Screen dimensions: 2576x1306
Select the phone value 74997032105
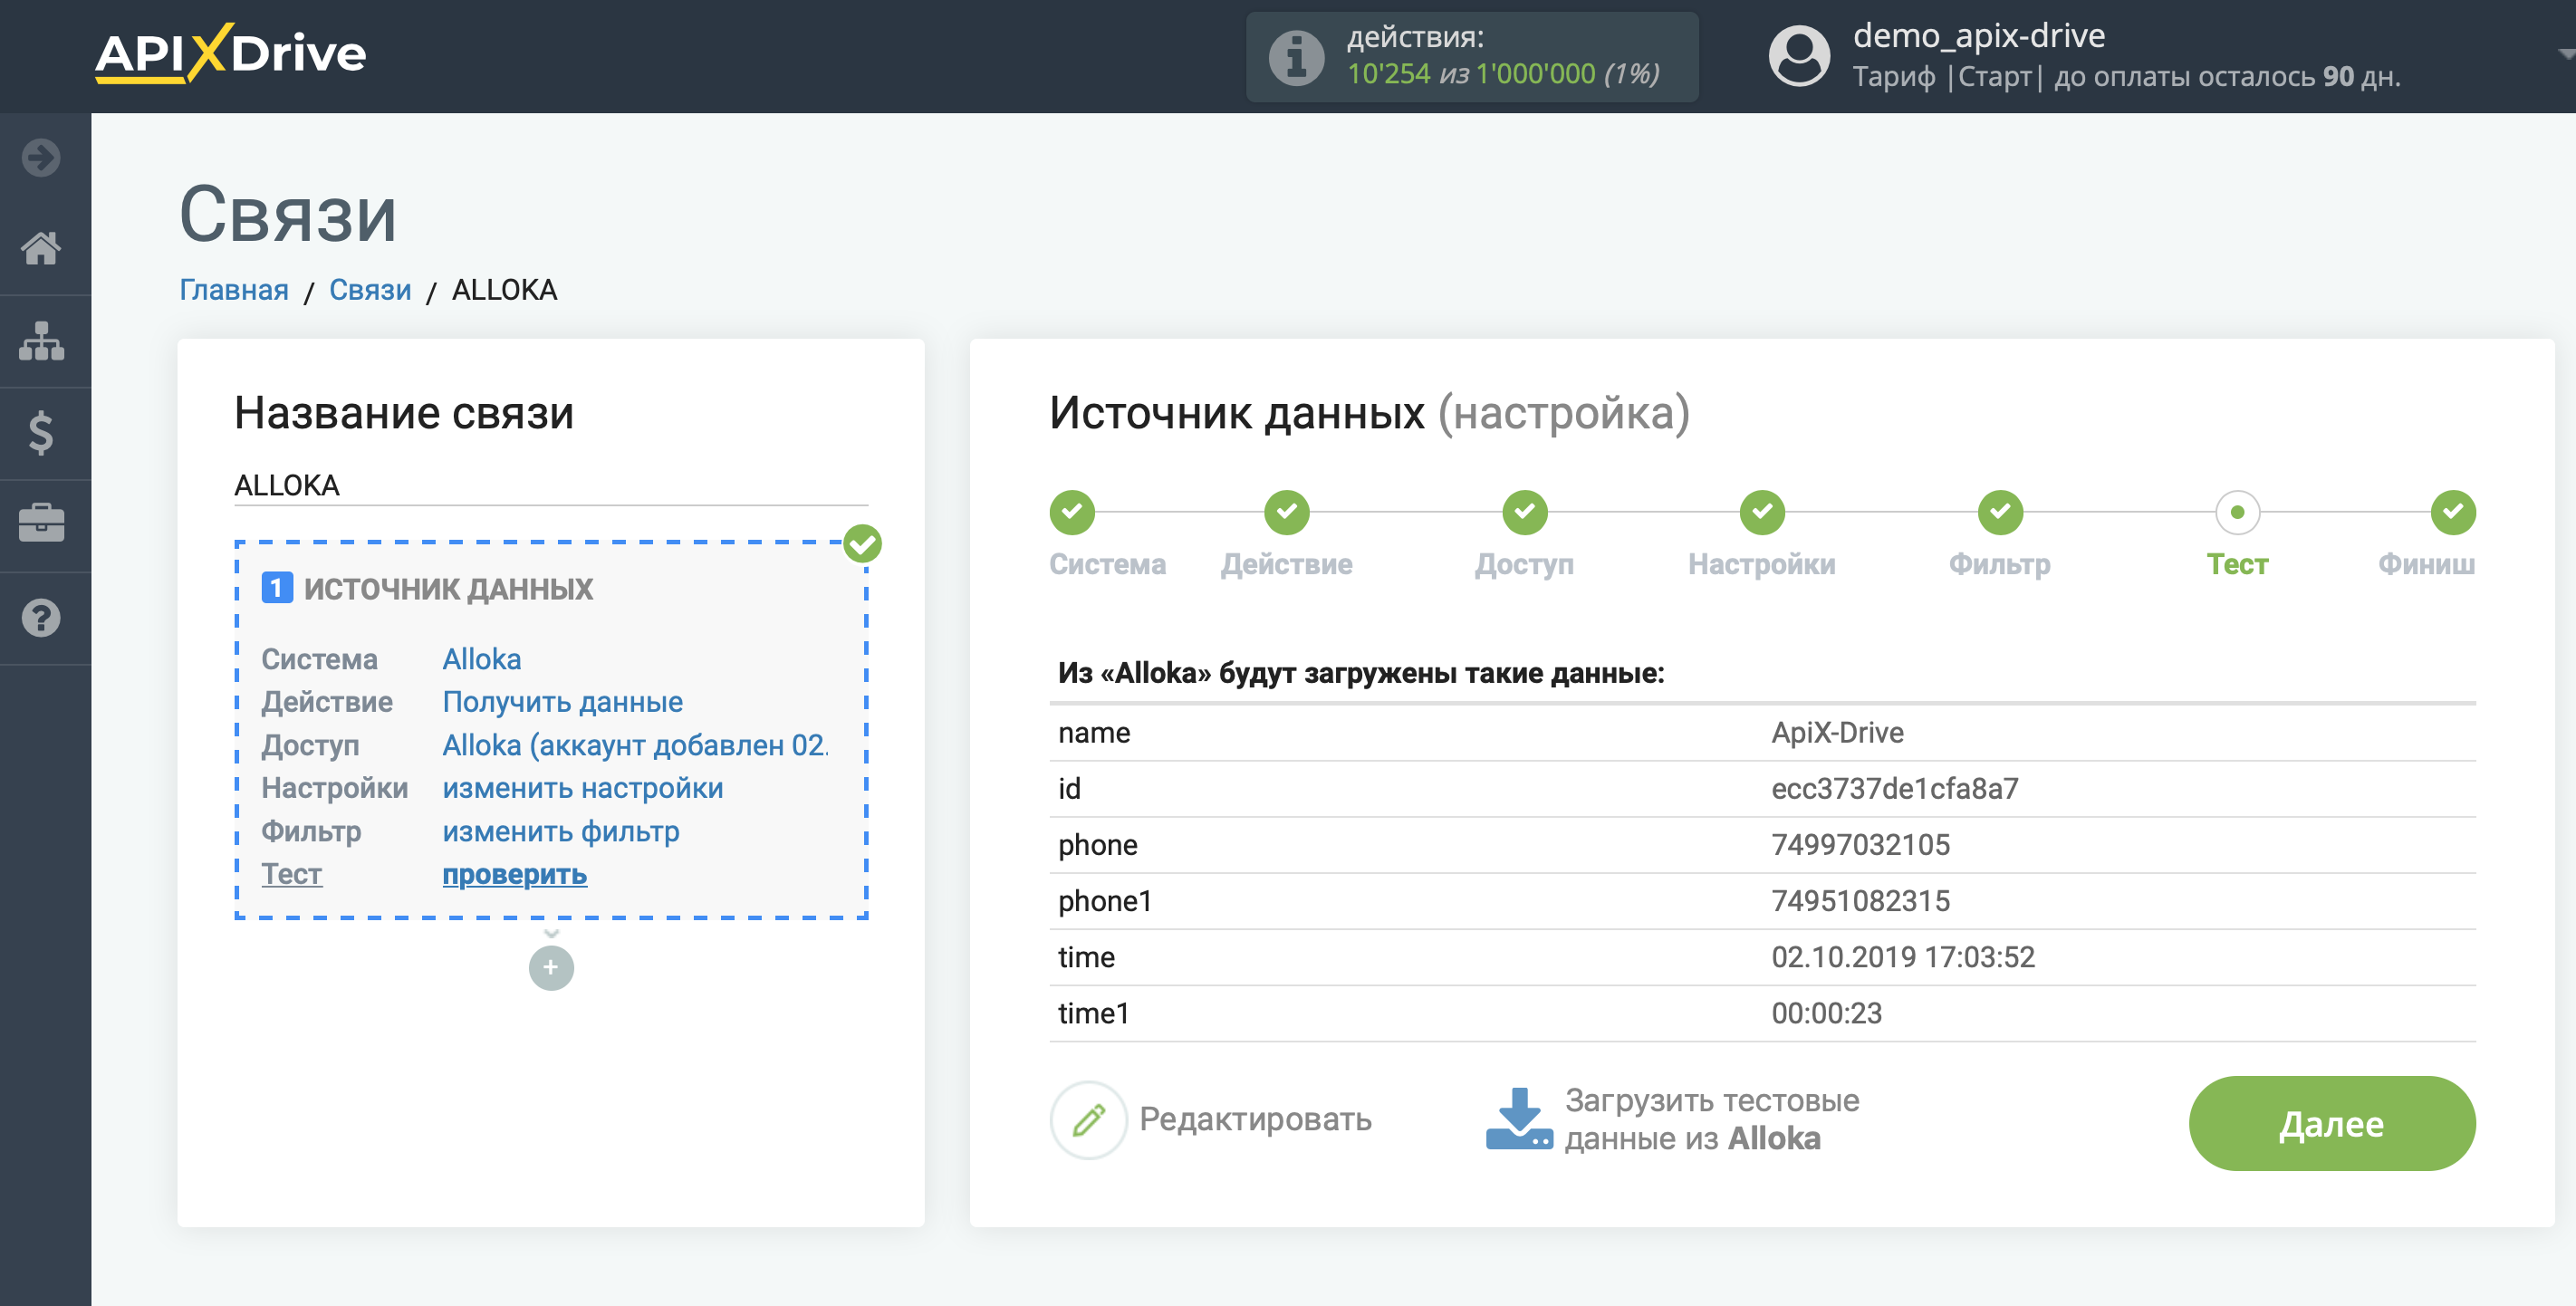pyautogui.click(x=1860, y=845)
